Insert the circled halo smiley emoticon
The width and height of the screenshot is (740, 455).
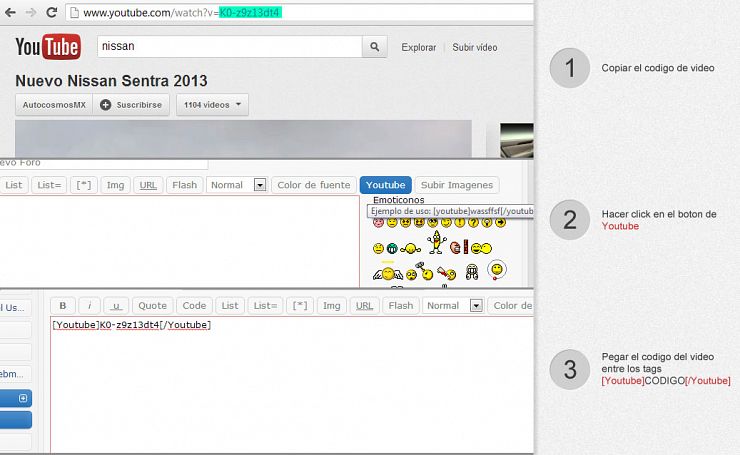tap(496, 270)
